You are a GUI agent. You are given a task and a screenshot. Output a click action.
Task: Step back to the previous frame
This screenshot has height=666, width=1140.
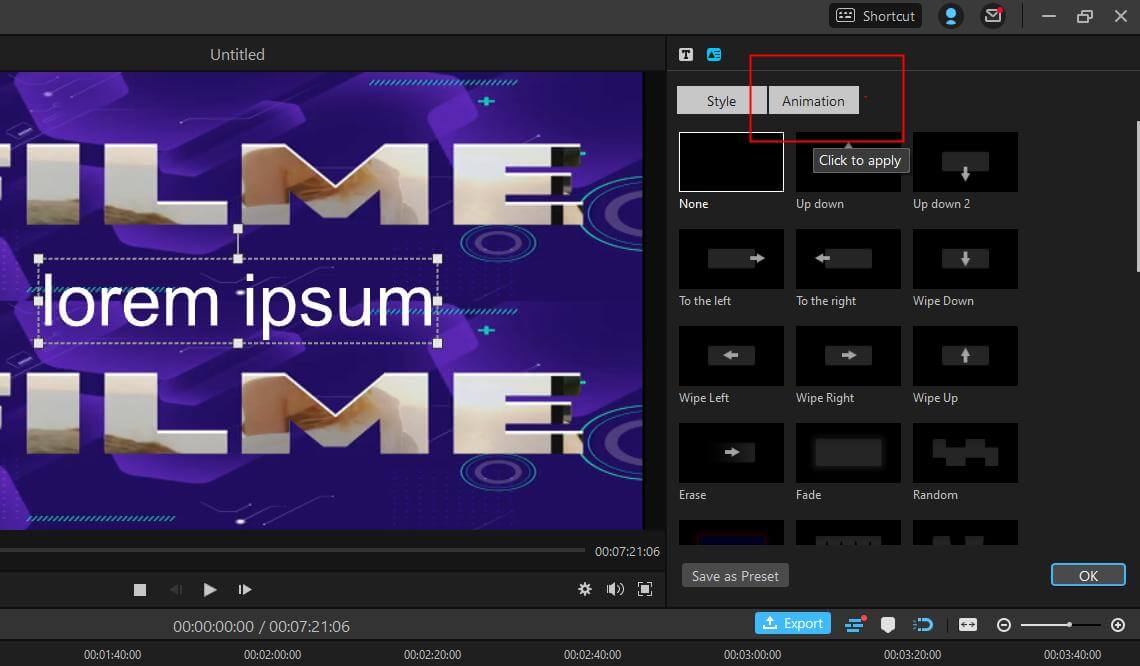(175, 590)
